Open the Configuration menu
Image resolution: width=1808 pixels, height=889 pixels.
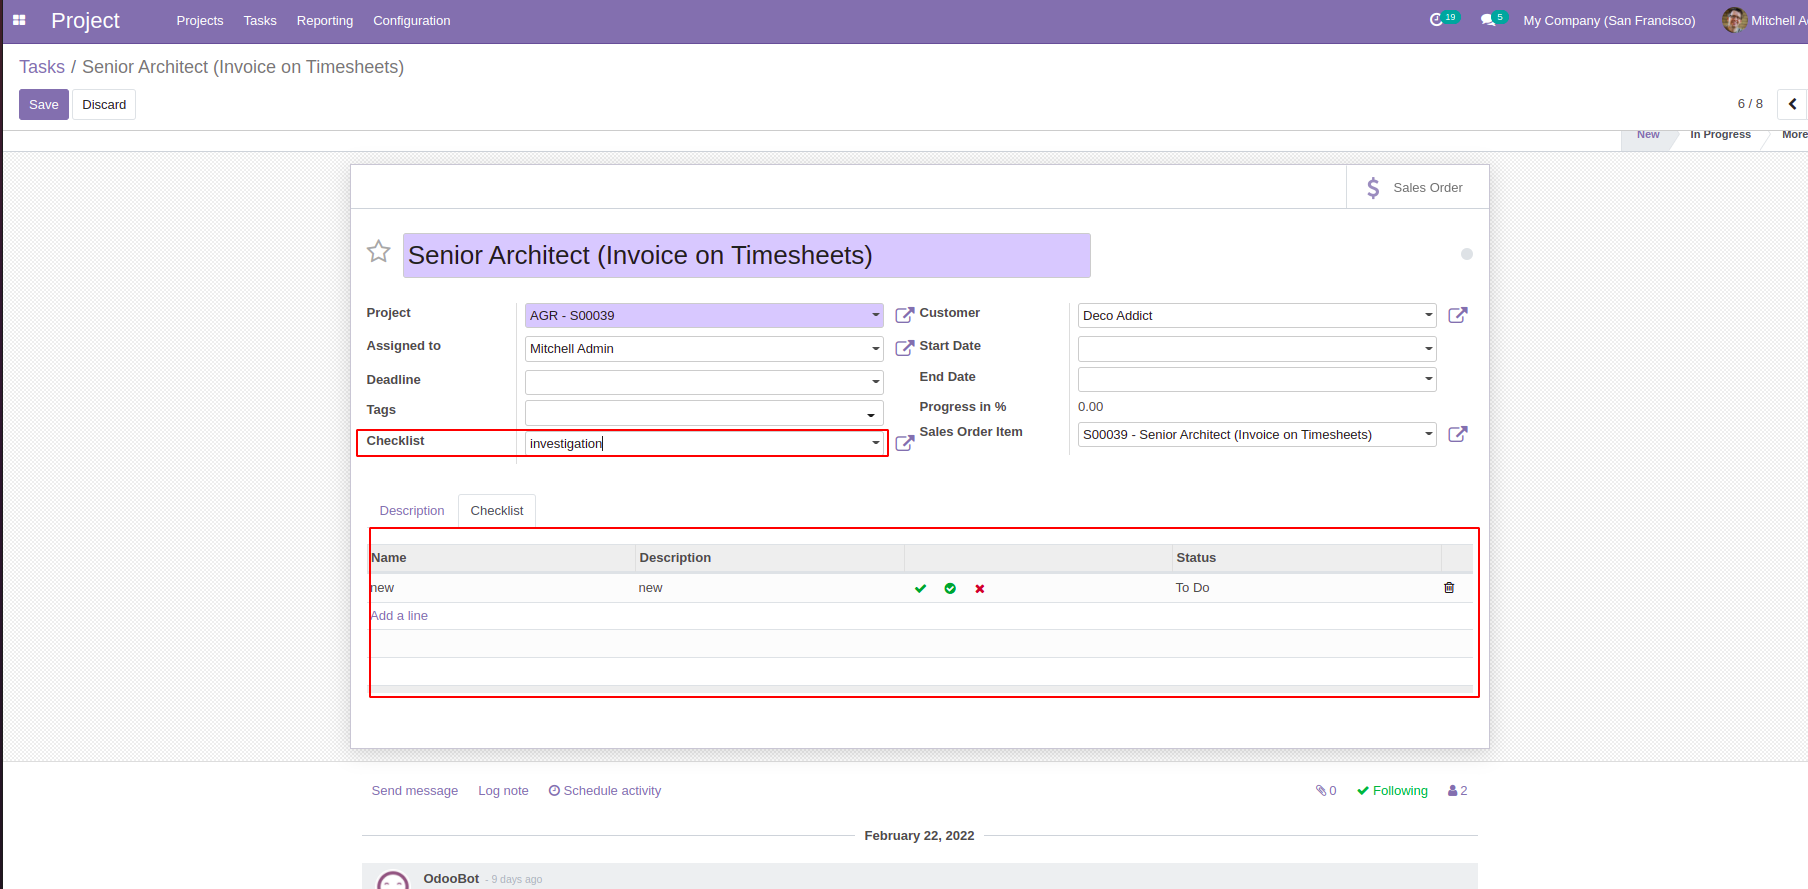pos(412,21)
